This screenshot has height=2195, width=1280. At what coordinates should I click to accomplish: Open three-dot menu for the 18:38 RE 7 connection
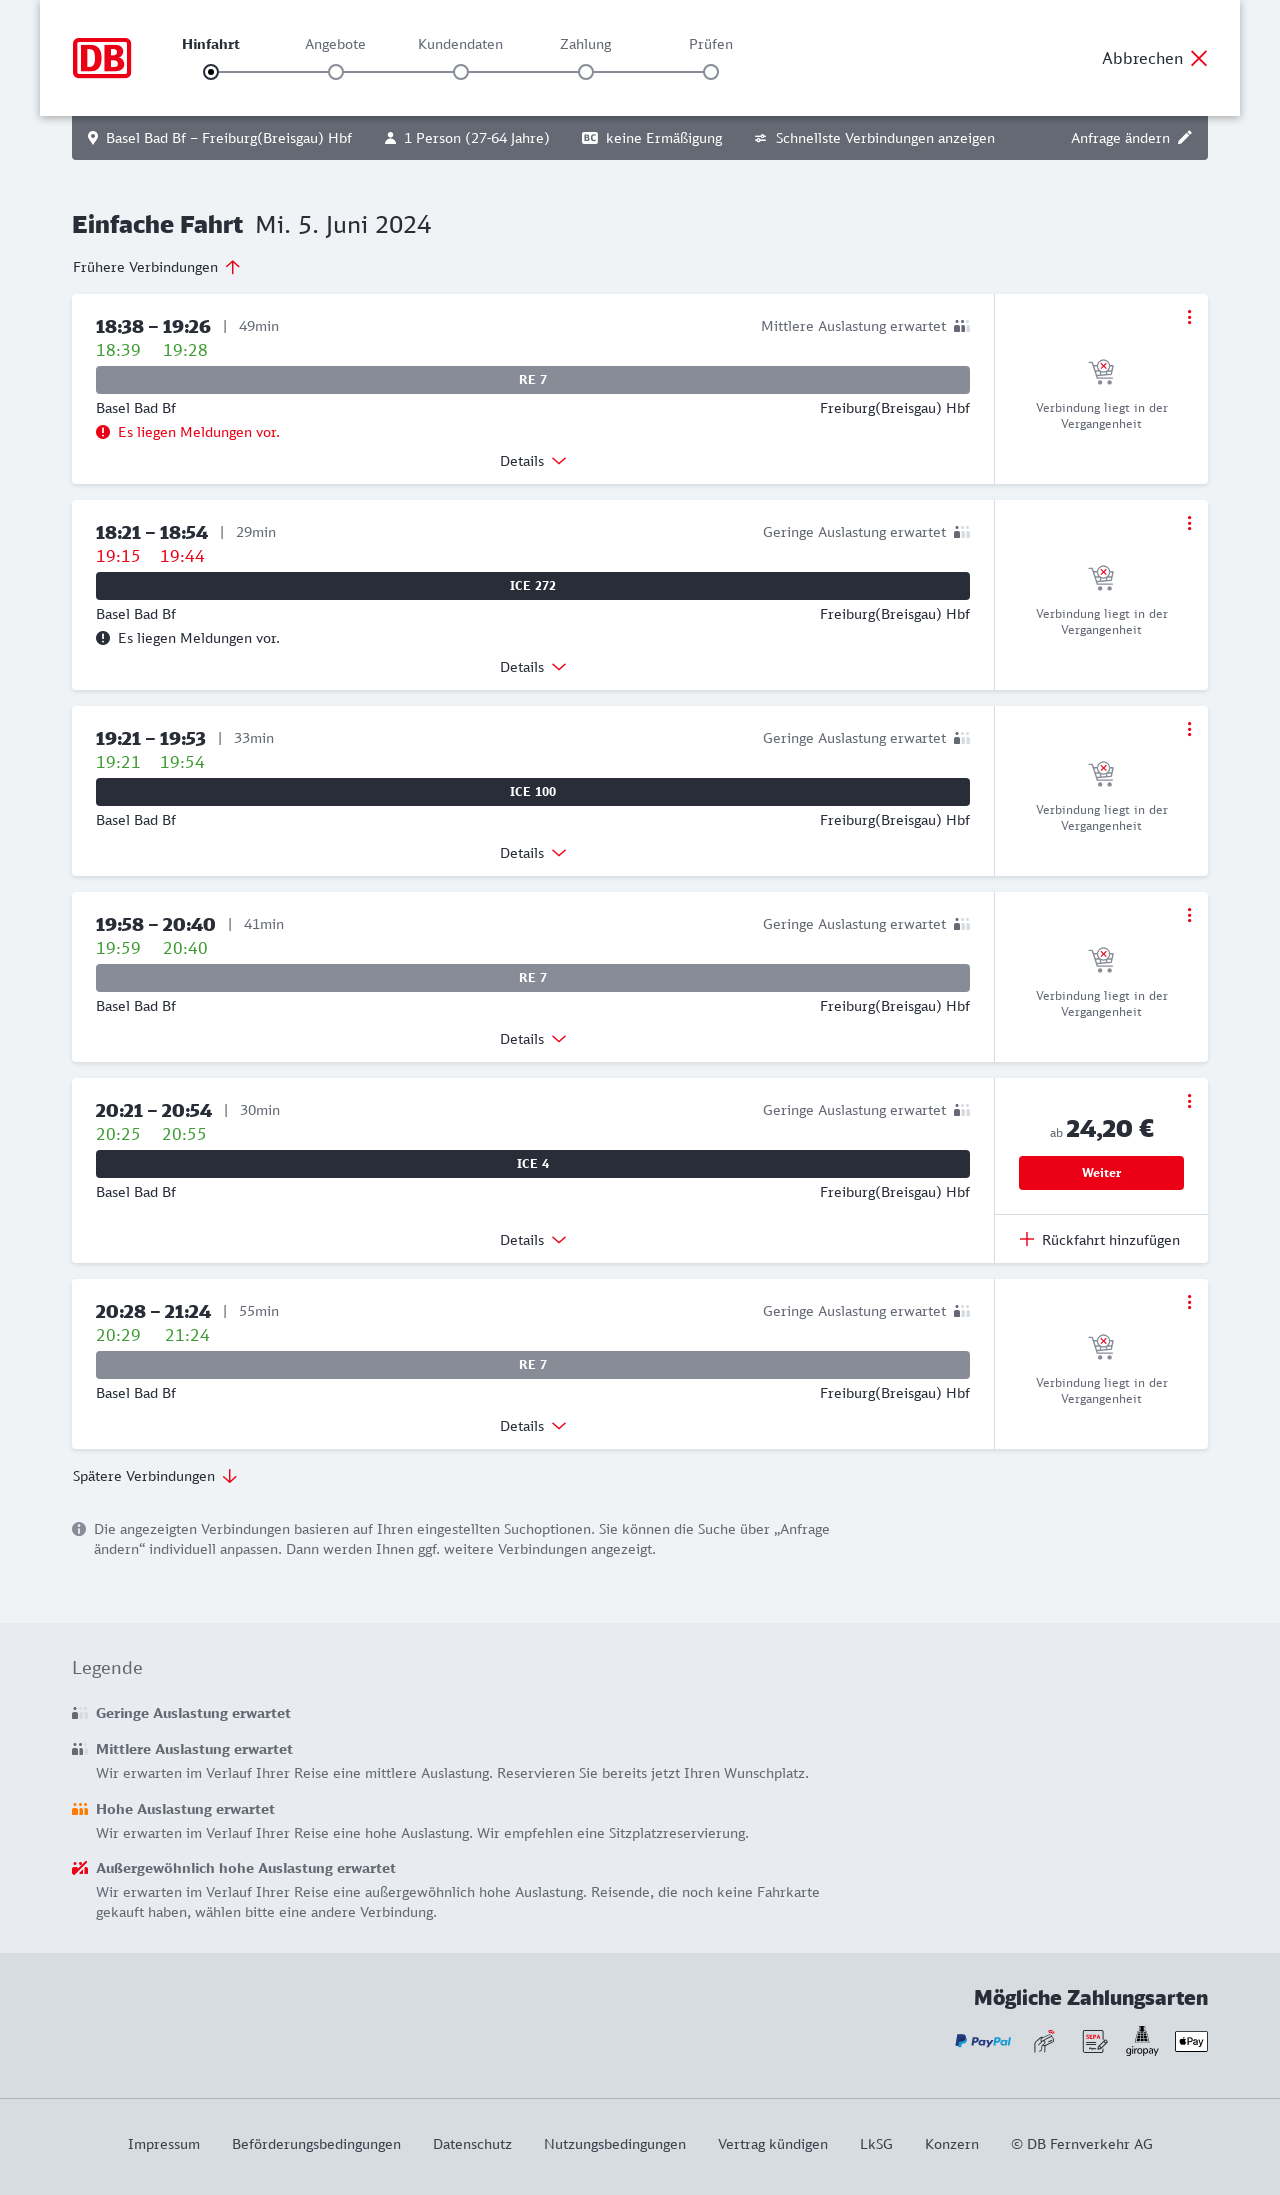click(x=1189, y=317)
